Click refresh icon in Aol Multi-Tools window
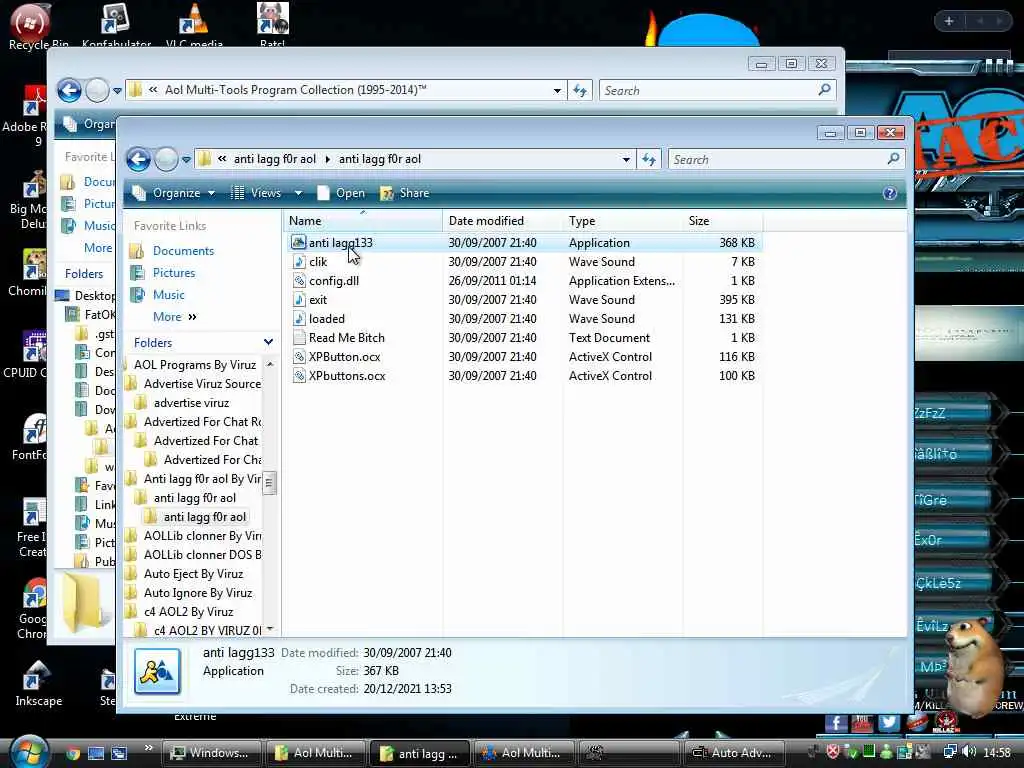The image size is (1024, 768). pos(580,90)
